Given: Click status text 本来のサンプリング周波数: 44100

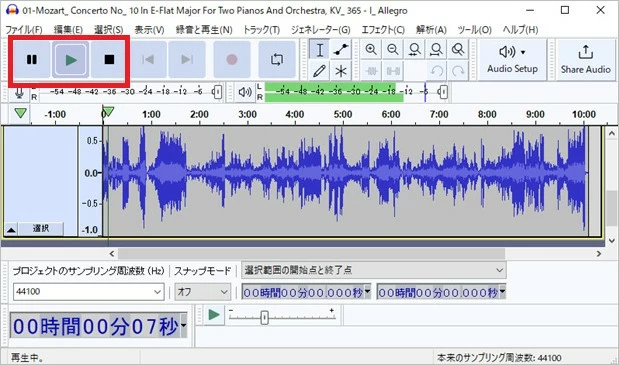Looking at the screenshot, I should click(x=499, y=358).
